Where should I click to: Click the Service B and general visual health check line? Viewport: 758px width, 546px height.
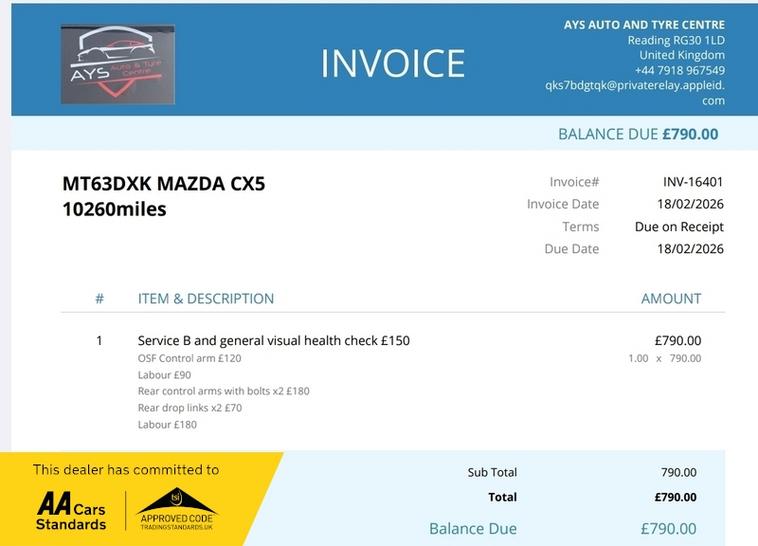click(273, 340)
